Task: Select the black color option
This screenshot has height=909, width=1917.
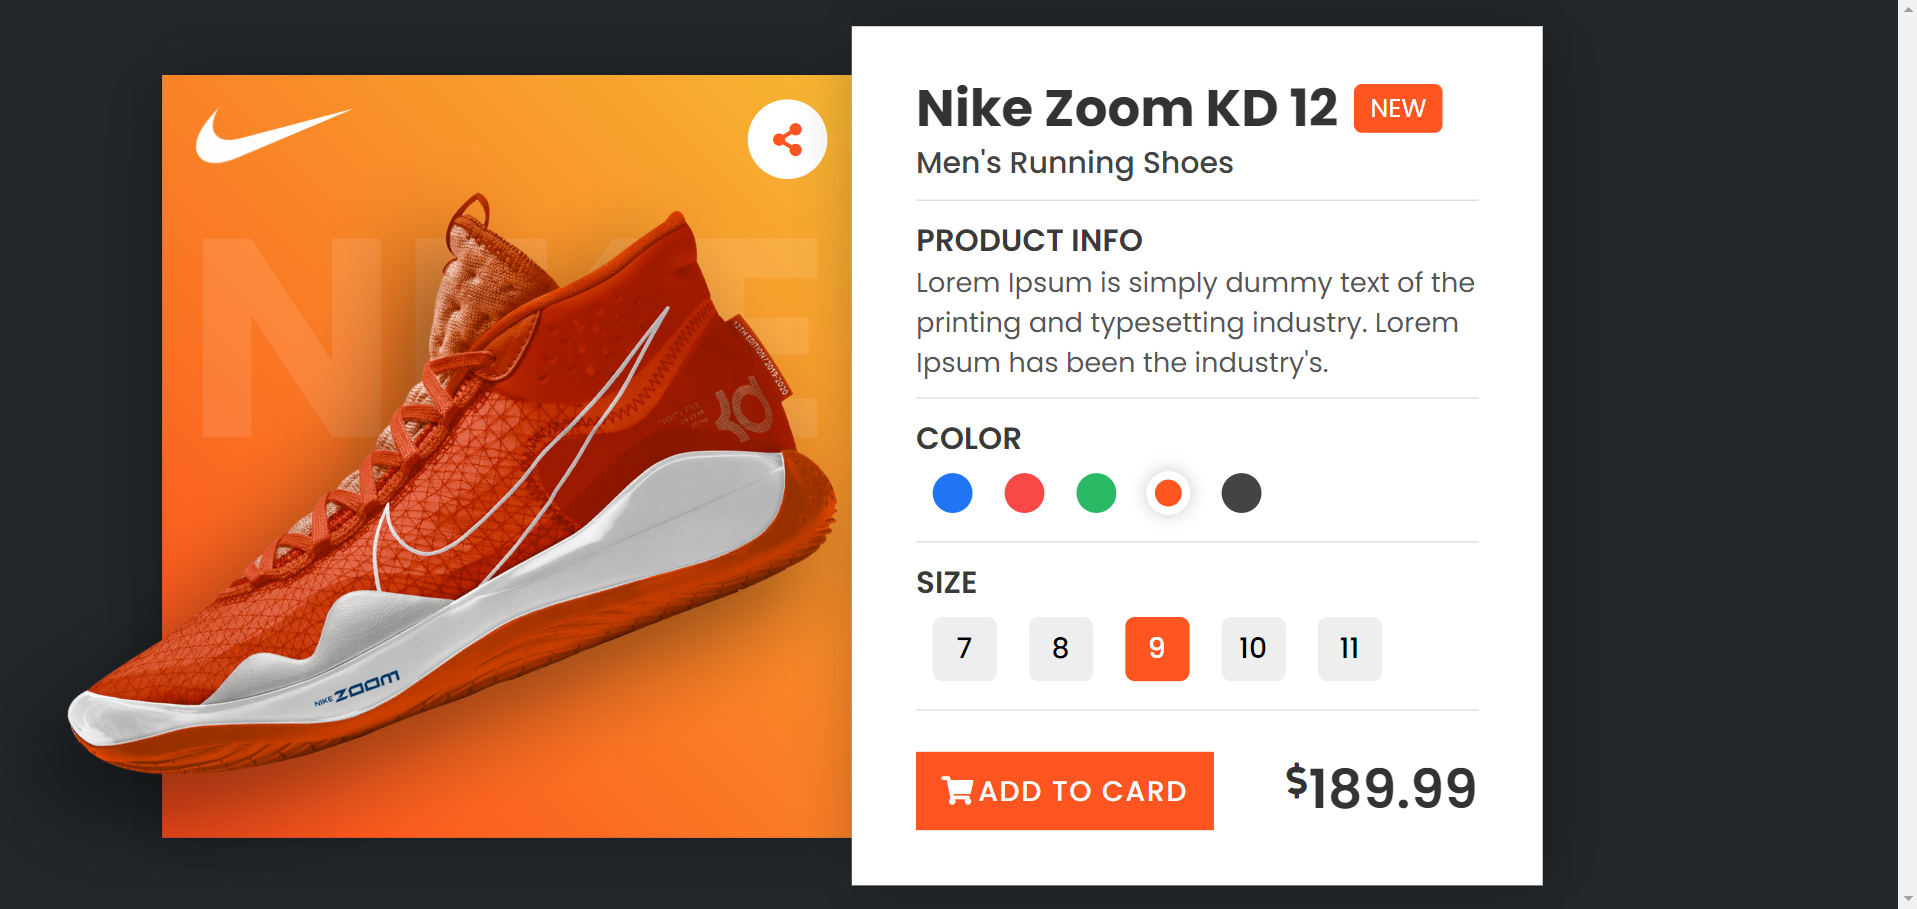Action: click(x=1241, y=492)
